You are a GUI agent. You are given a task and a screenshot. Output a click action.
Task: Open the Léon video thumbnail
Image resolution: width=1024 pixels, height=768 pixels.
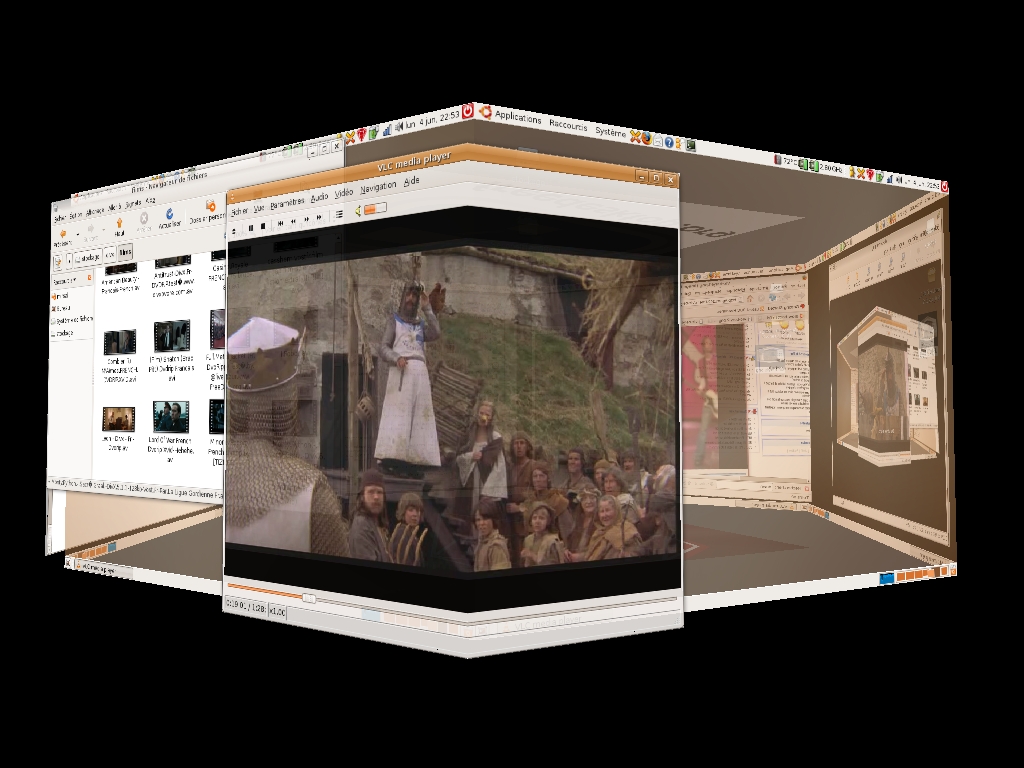[x=119, y=419]
